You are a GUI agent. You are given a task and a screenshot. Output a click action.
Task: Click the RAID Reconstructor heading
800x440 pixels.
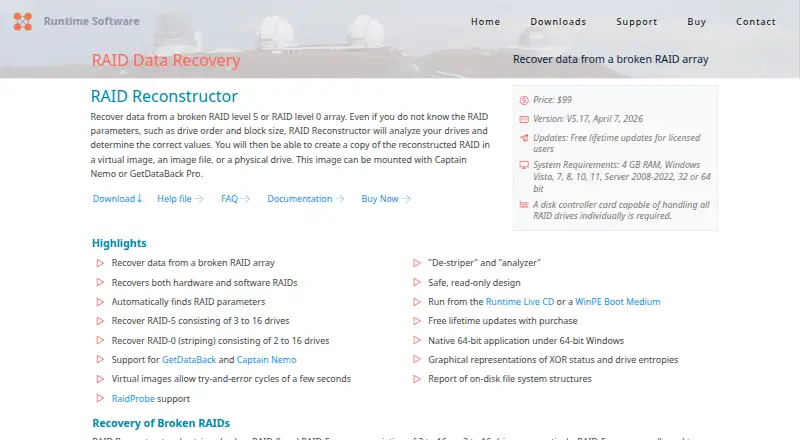coord(164,96)
